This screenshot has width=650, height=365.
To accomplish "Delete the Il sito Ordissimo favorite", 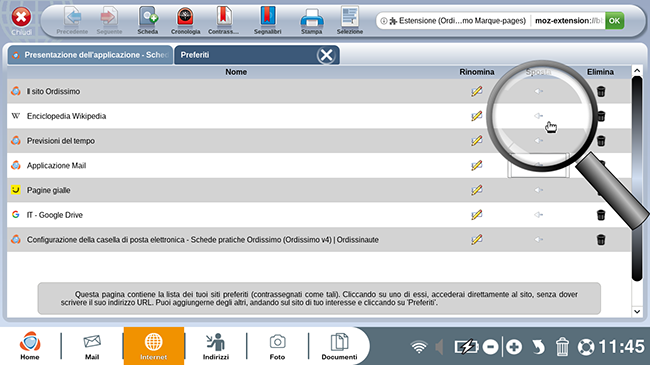I will tap(601, 91).
